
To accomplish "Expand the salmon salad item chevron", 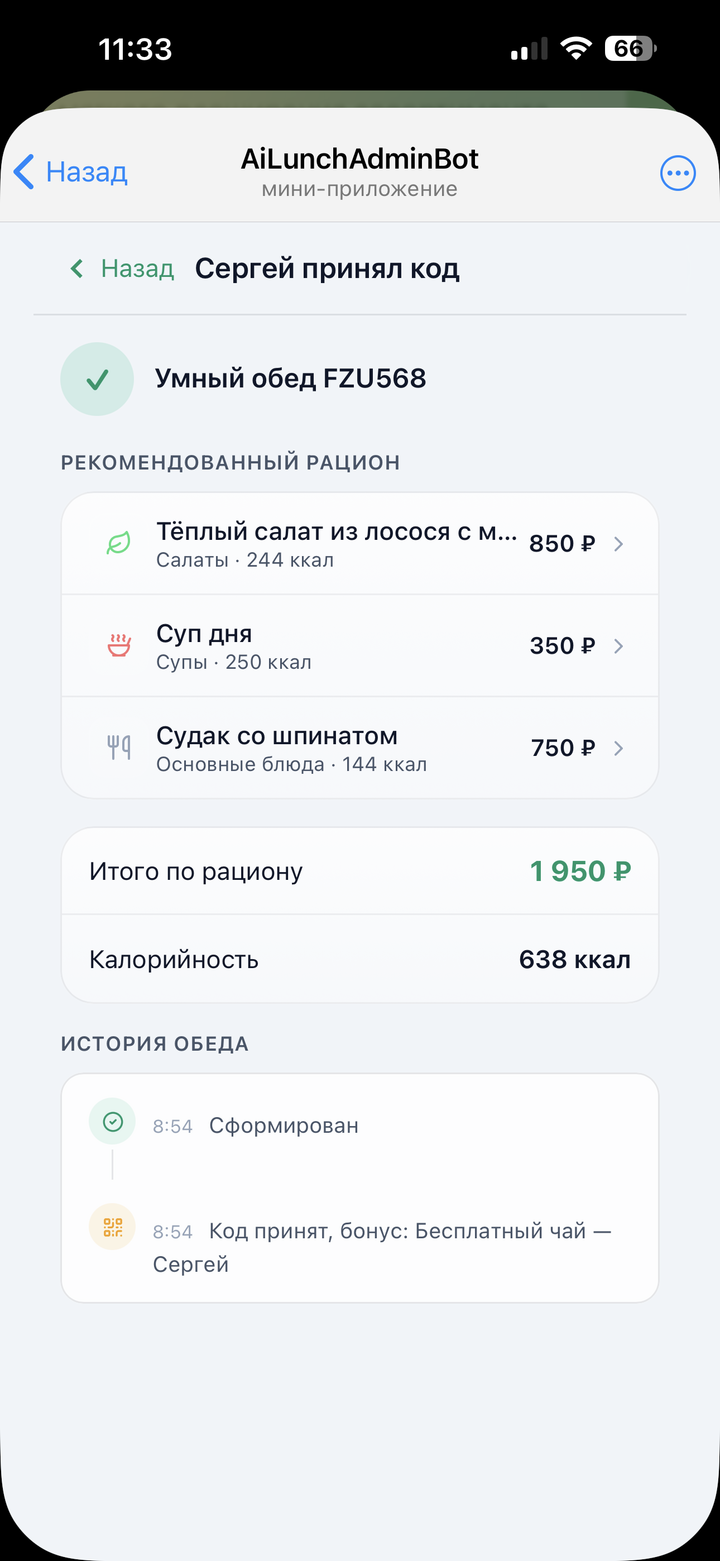I will [618, 544].
